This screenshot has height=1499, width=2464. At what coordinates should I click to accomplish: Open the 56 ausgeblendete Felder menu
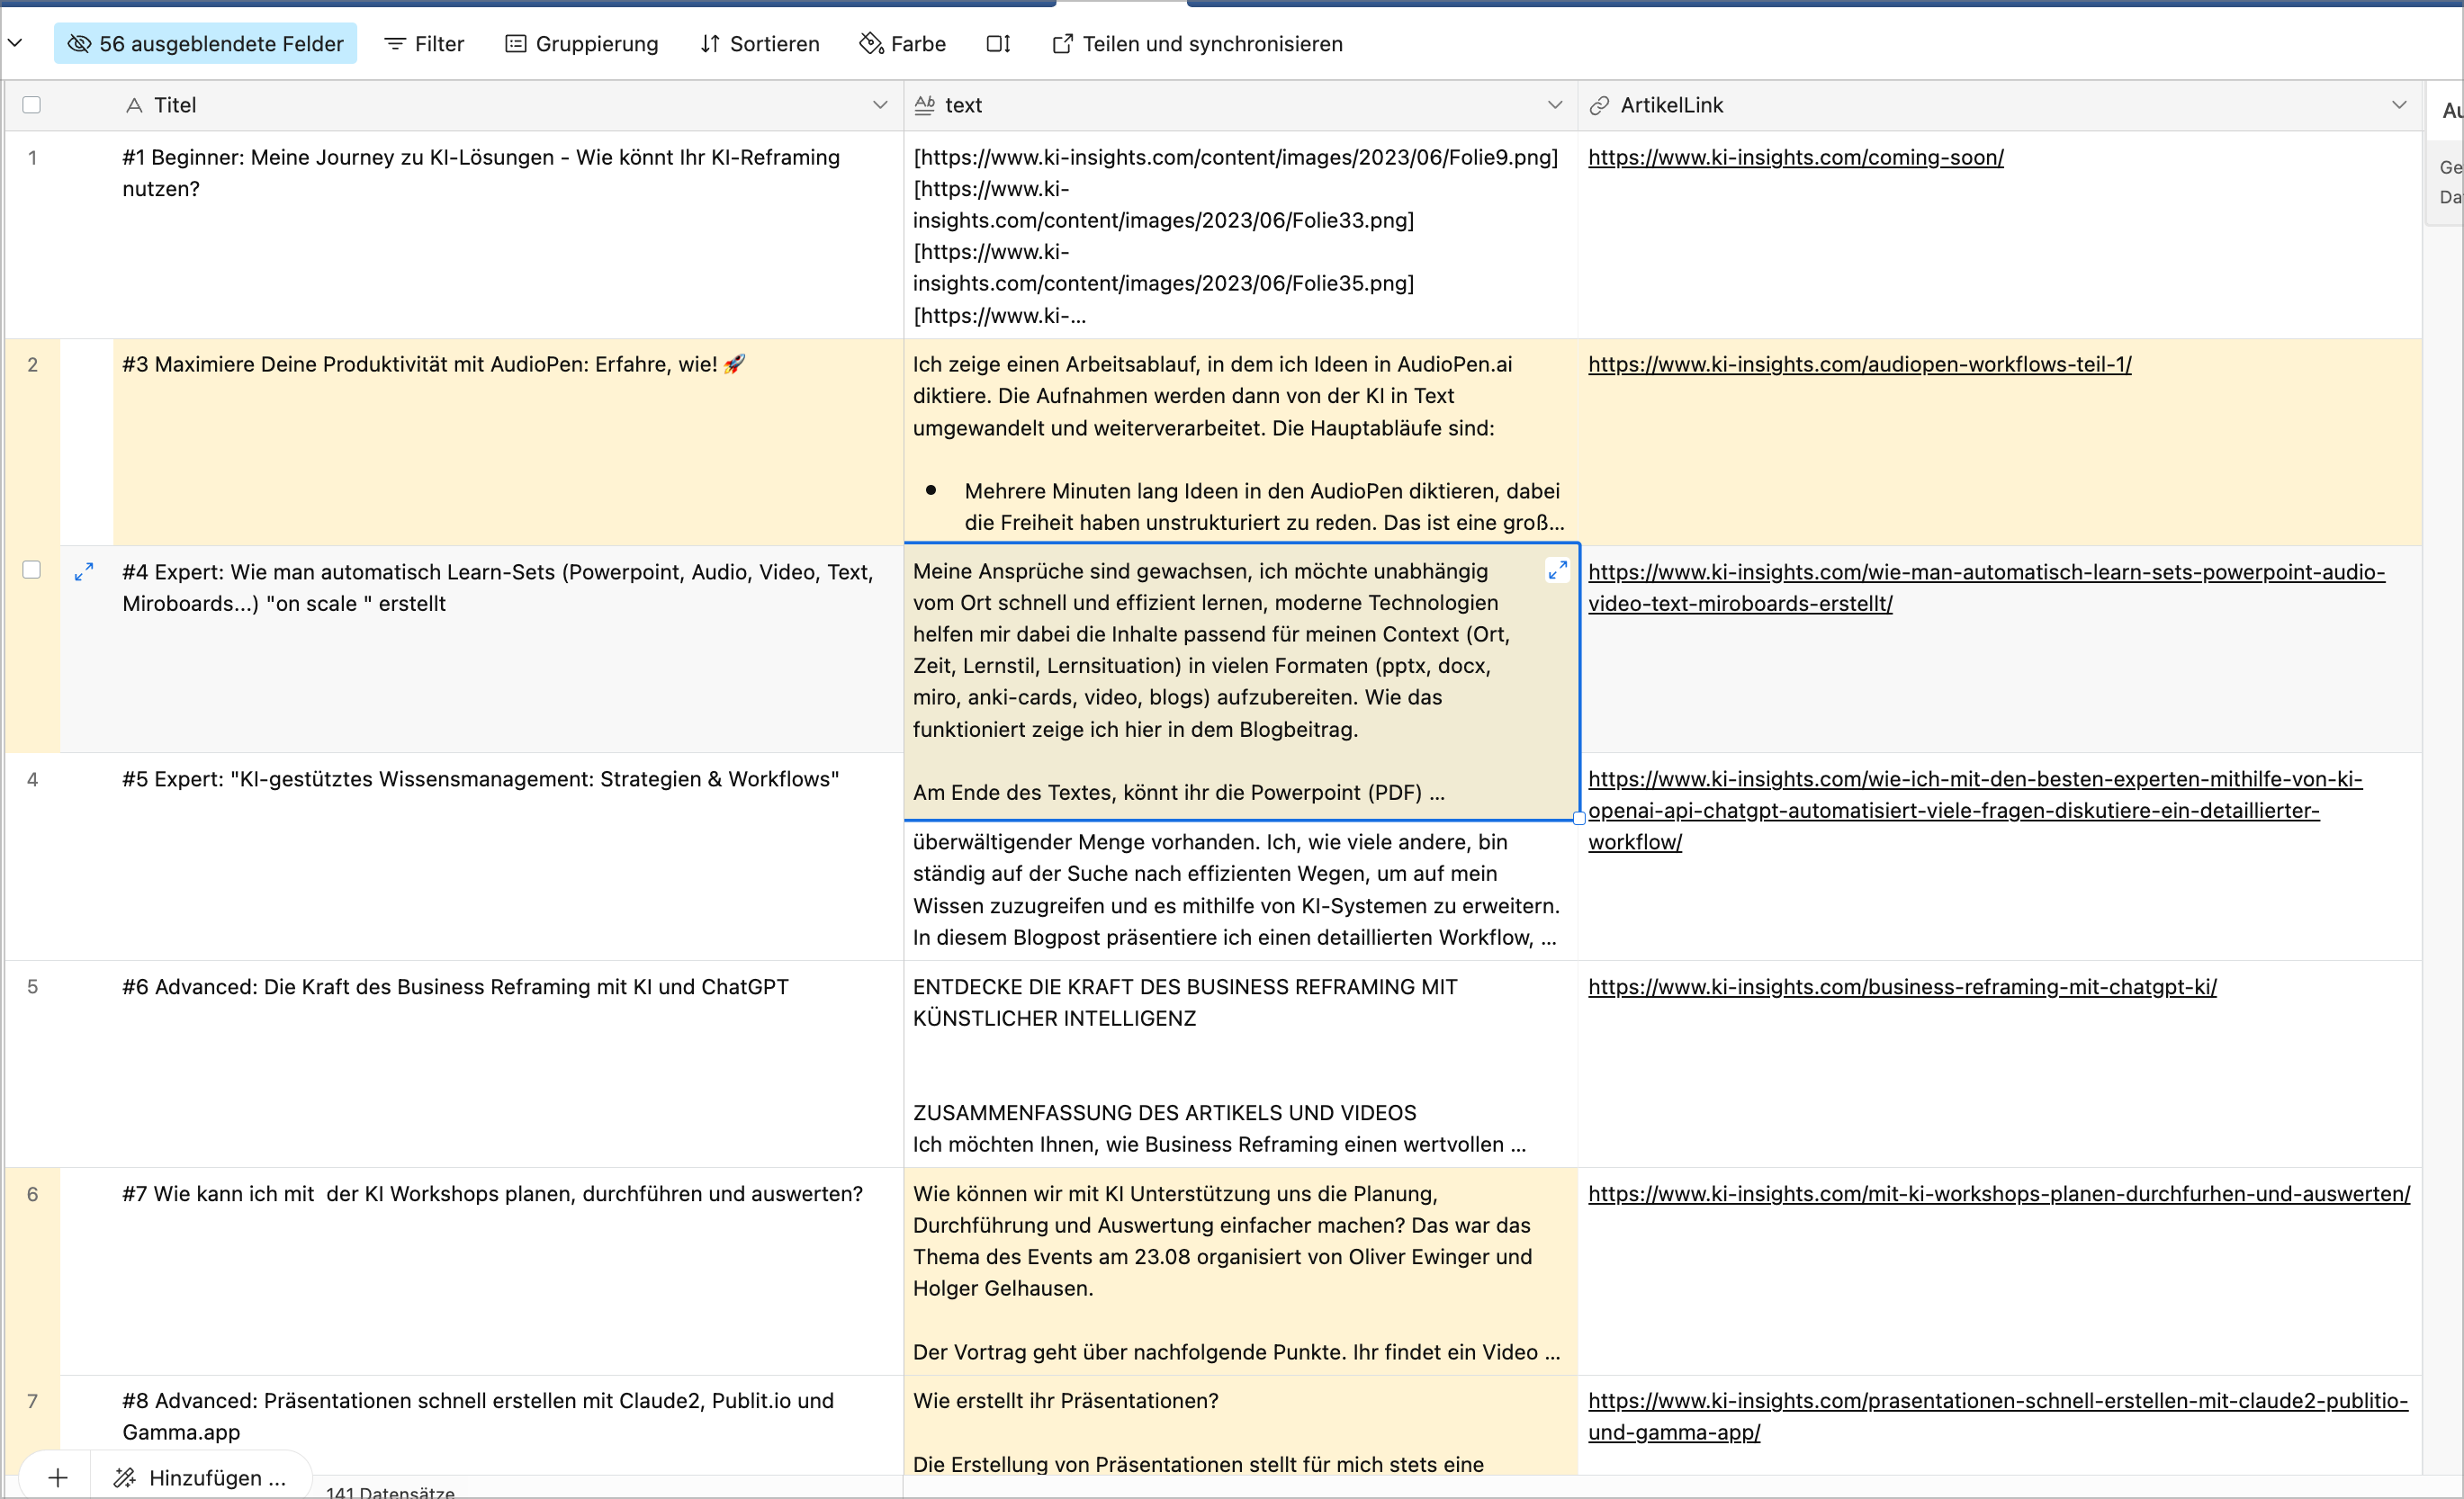(205, 44)
